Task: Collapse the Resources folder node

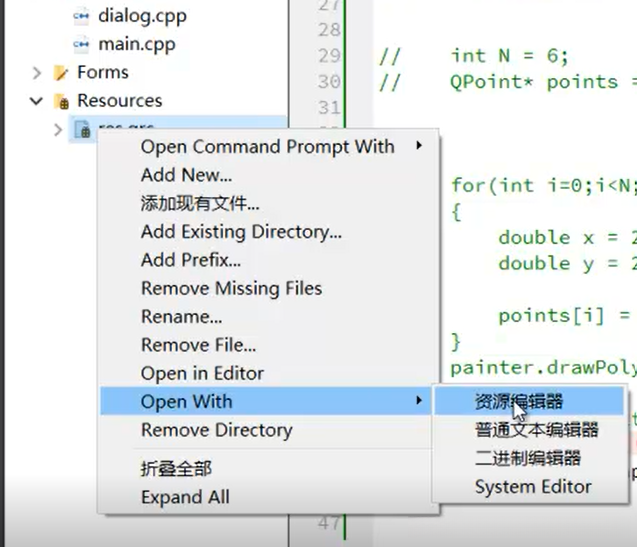Action: tap(37, 101)
